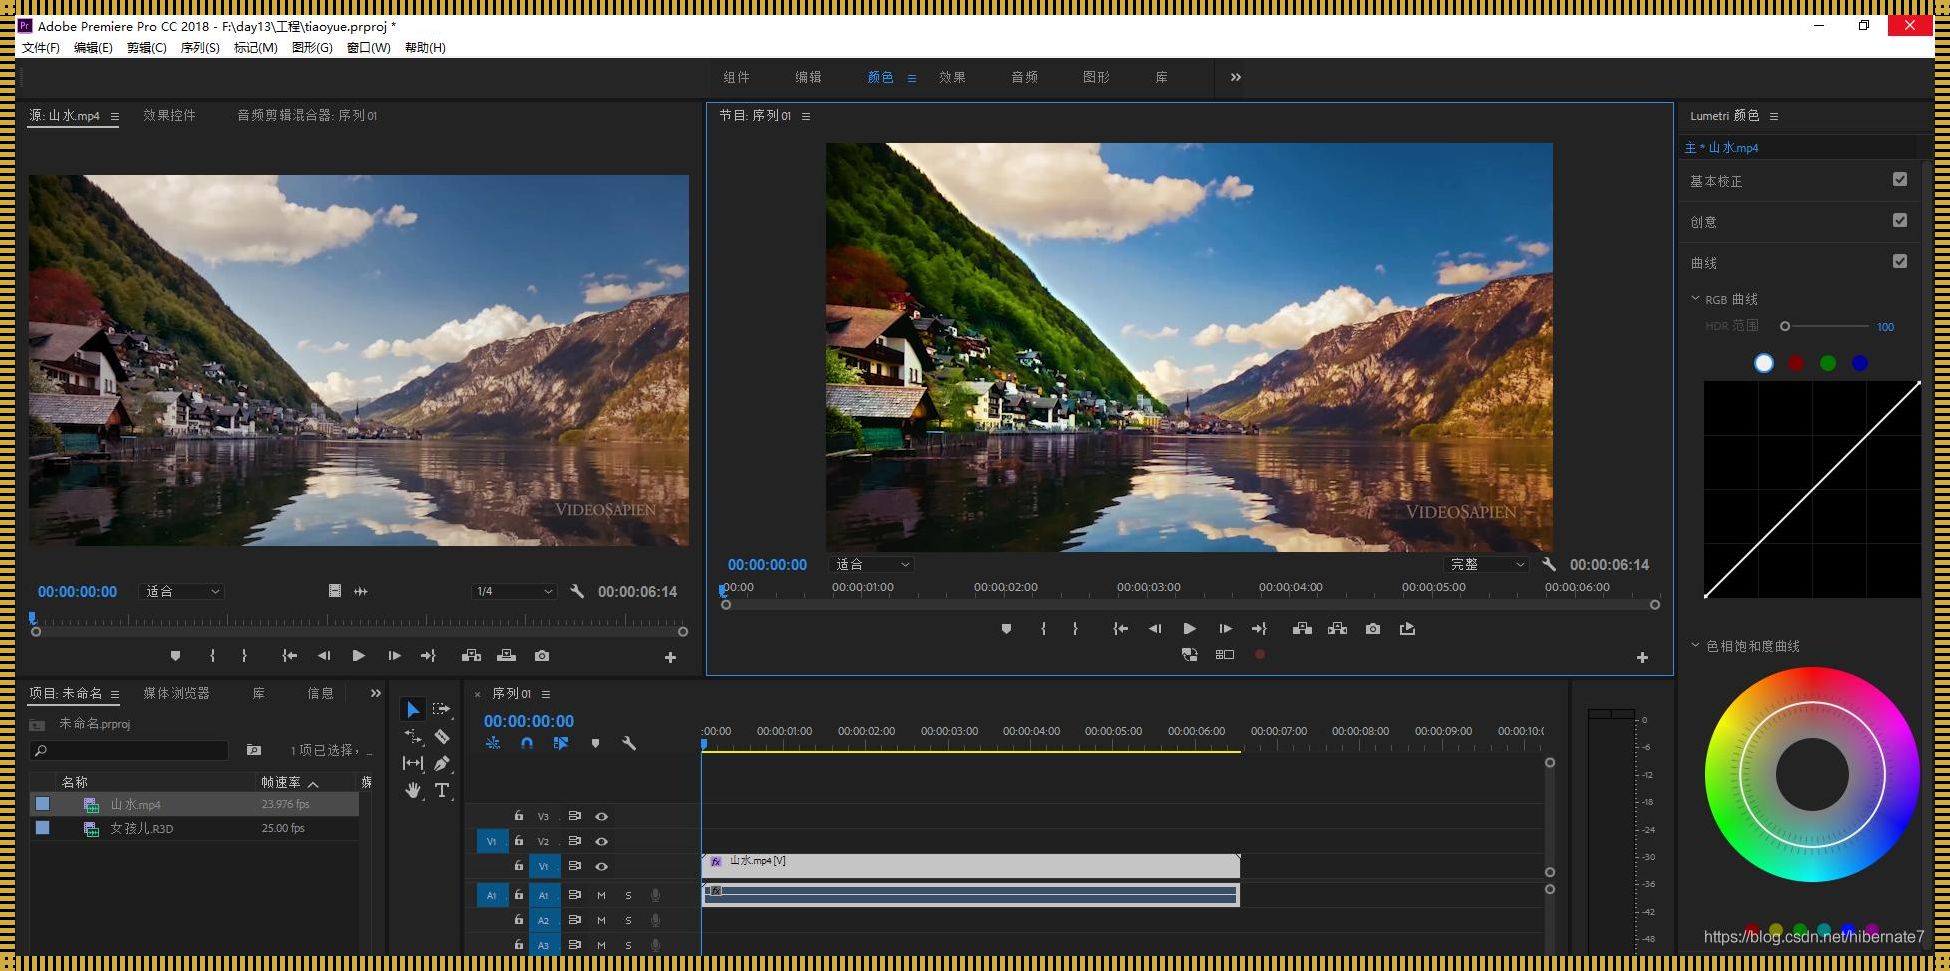Open the 序列(S) menu
This screenshot has height=971, width=1950.
click(x=200, y=47)
